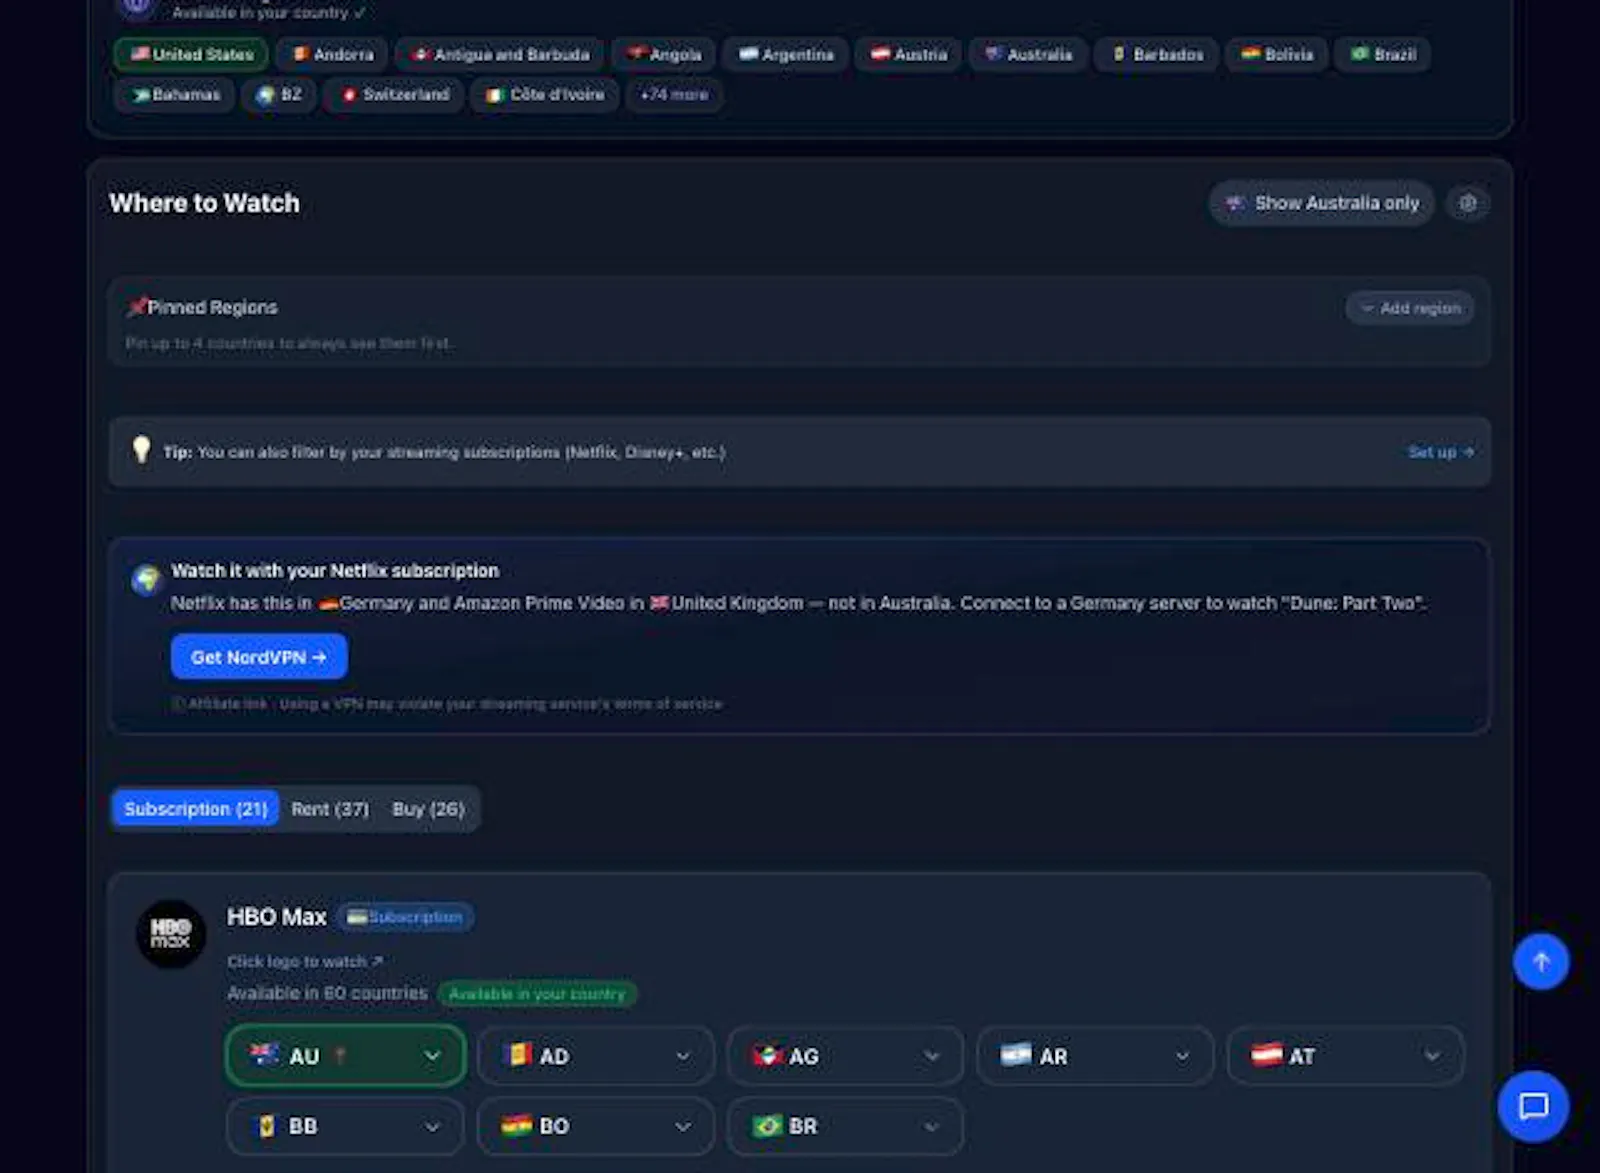Expand the AD country dropdown
The width and height of the screenshot is (1600, 1173).
point(596,1056)
